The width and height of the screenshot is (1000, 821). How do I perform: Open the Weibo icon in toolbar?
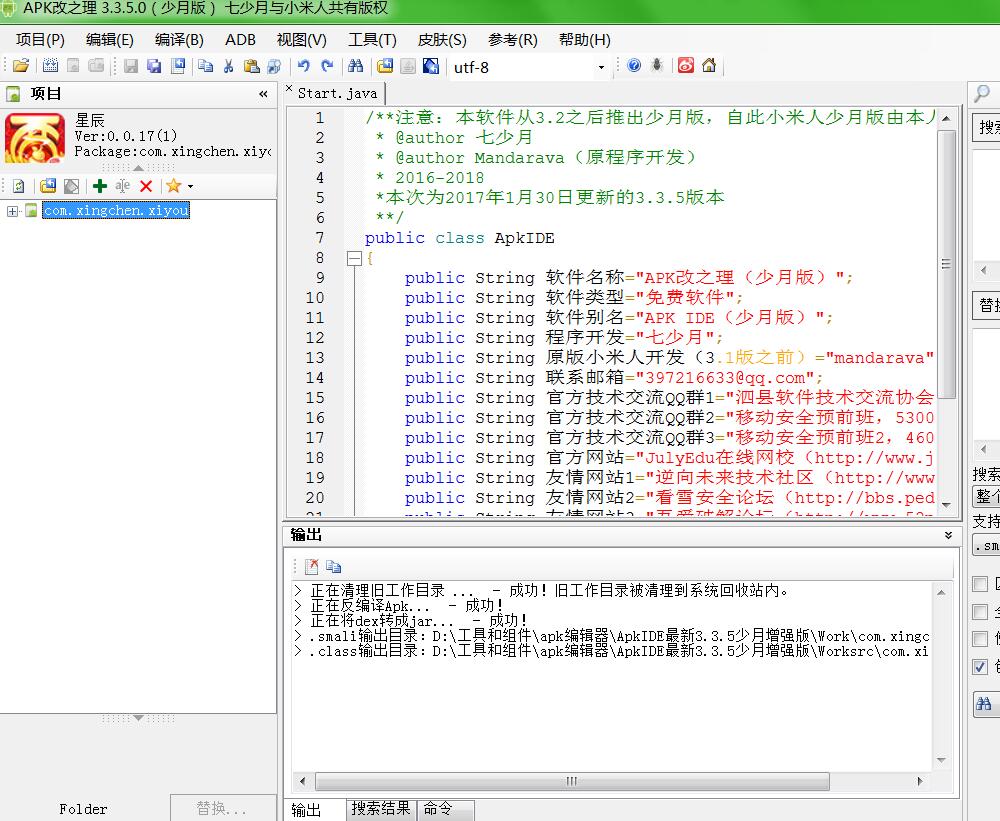pos(686,67)
